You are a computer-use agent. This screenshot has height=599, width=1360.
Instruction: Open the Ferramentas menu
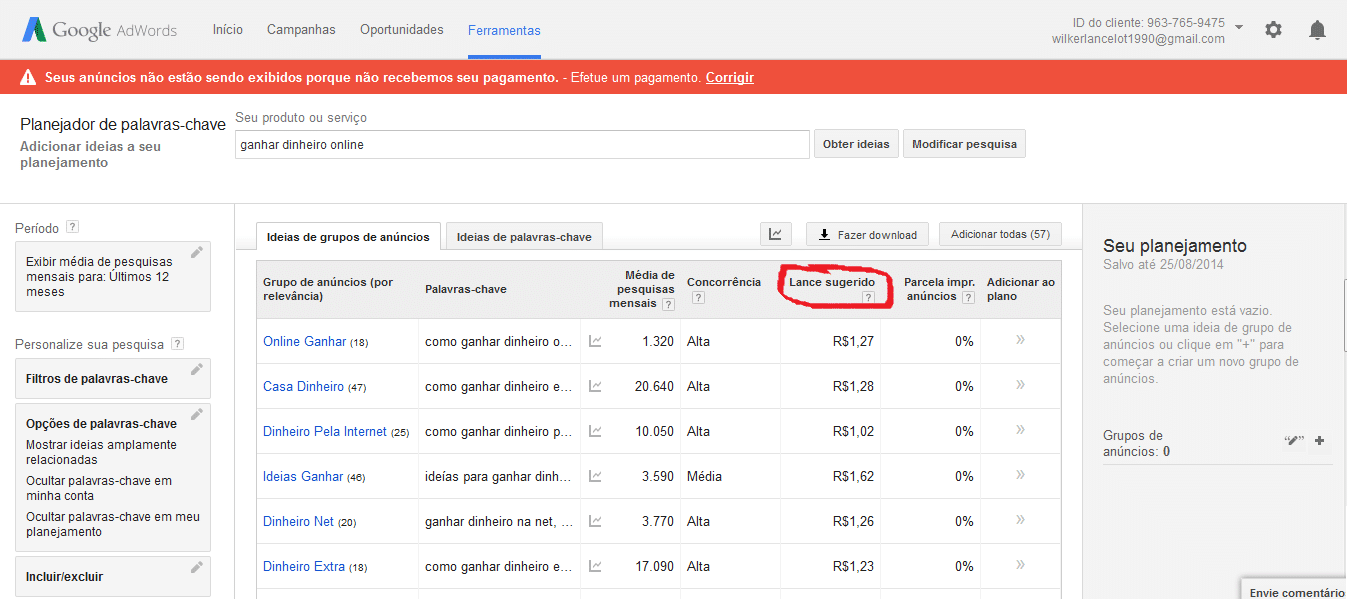[x=504, y=31]
